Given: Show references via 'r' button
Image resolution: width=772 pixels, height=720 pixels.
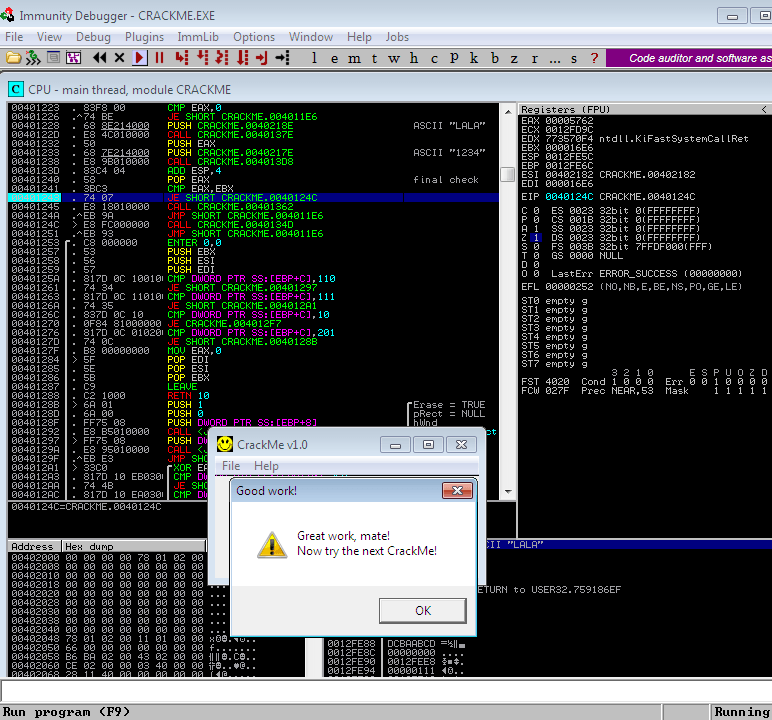Looking at the screenshot, I should [535, 59].
